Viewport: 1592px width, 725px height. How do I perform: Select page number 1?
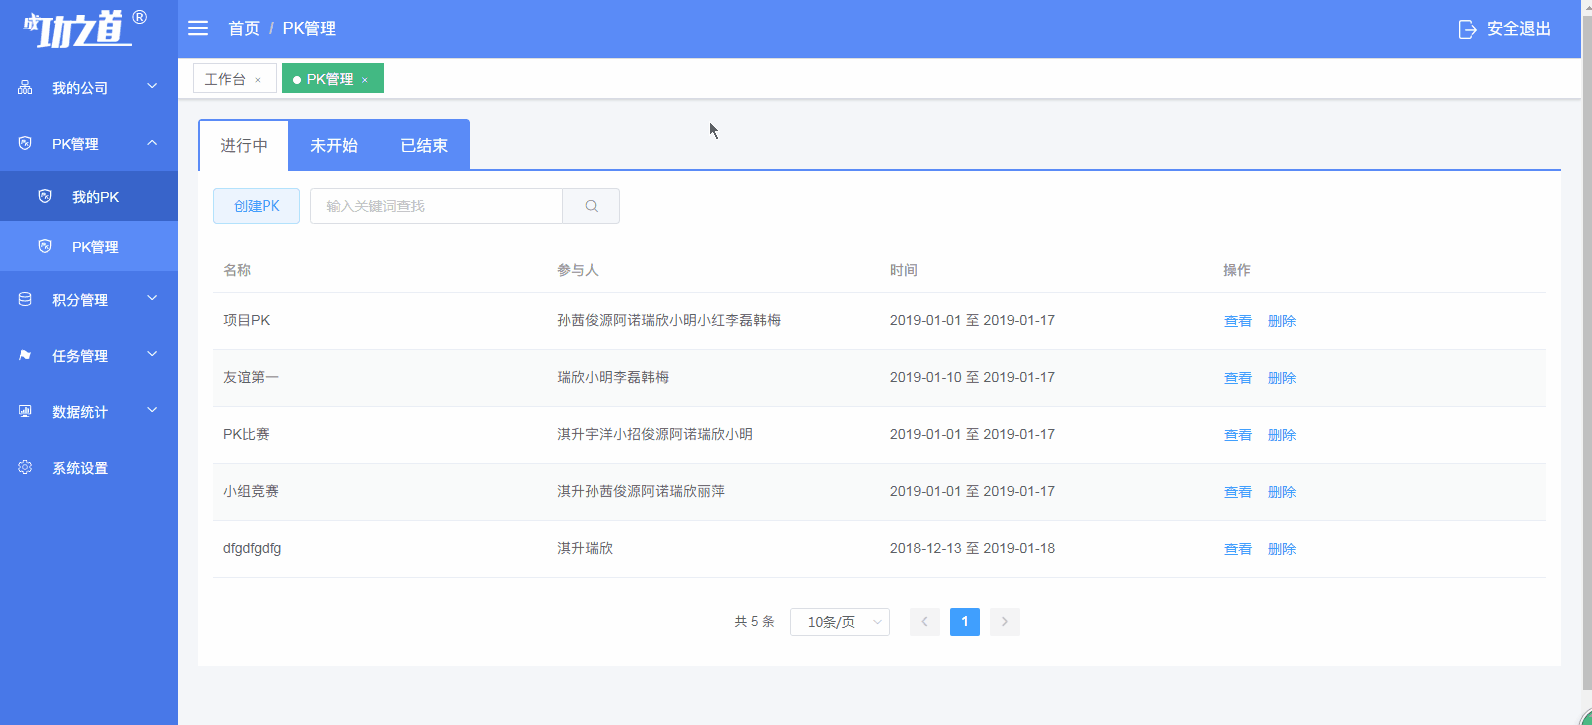[x=965, y=622]
